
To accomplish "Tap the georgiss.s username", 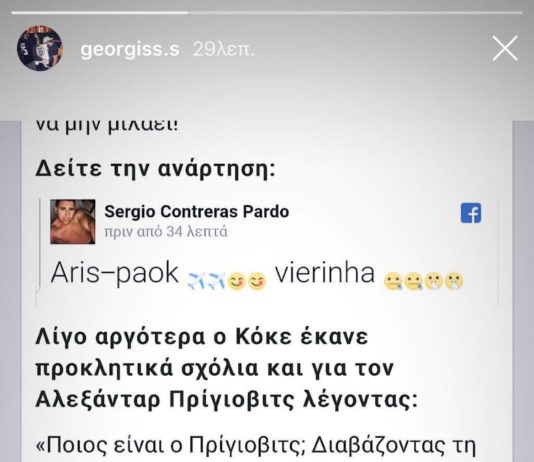I will point(130,50).
